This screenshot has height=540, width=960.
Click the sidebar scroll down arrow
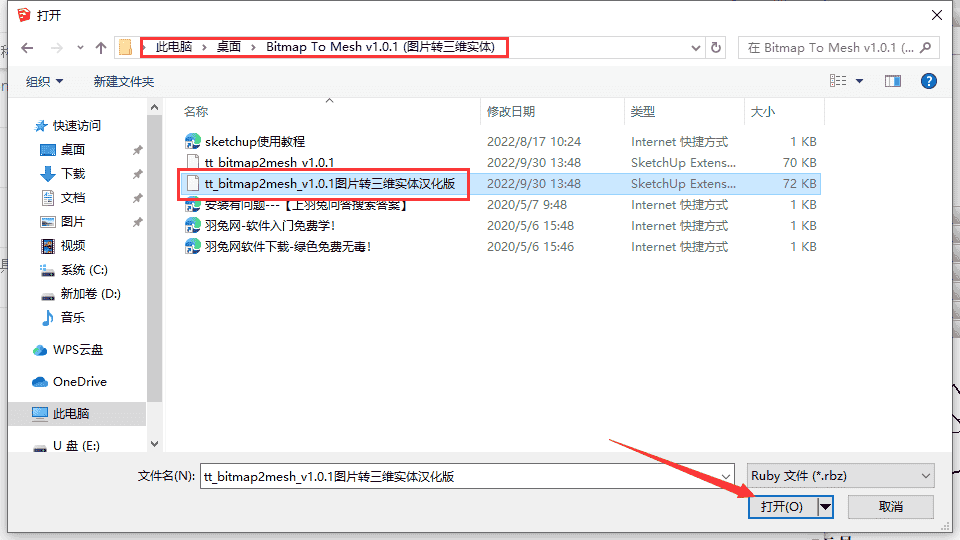tap(154, 444)
